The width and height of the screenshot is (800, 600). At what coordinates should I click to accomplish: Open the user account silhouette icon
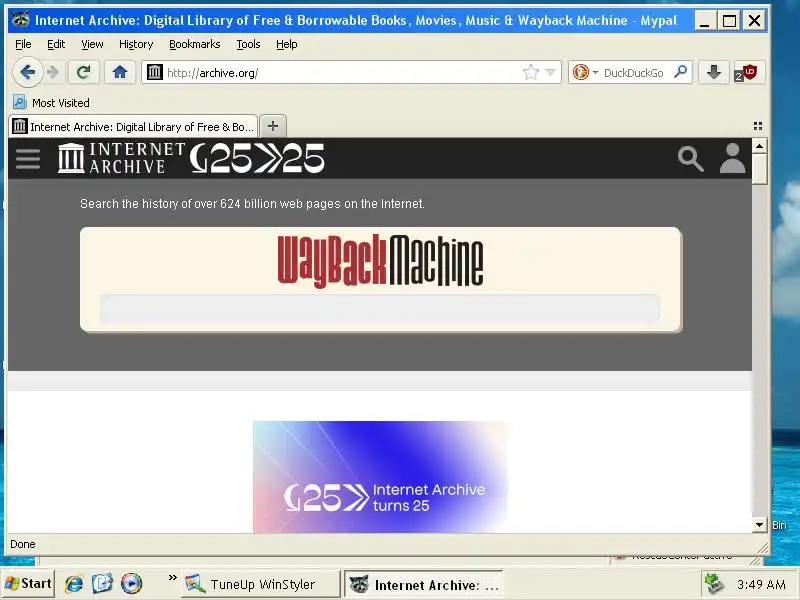732,158
